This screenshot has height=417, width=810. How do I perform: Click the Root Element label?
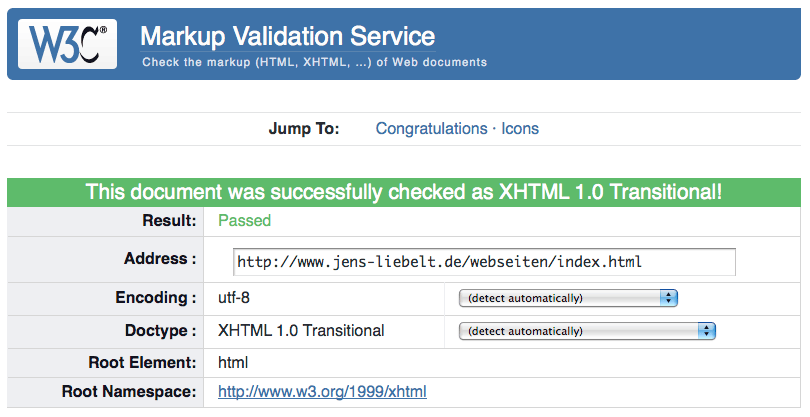coord(143,361)
